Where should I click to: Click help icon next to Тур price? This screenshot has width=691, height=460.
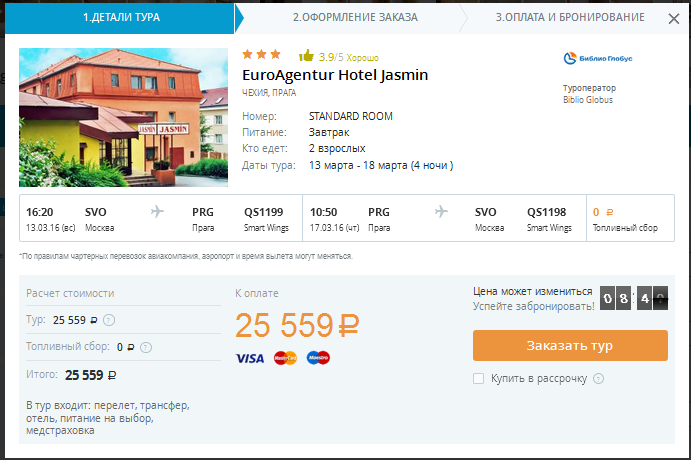[x=109, y=320]
